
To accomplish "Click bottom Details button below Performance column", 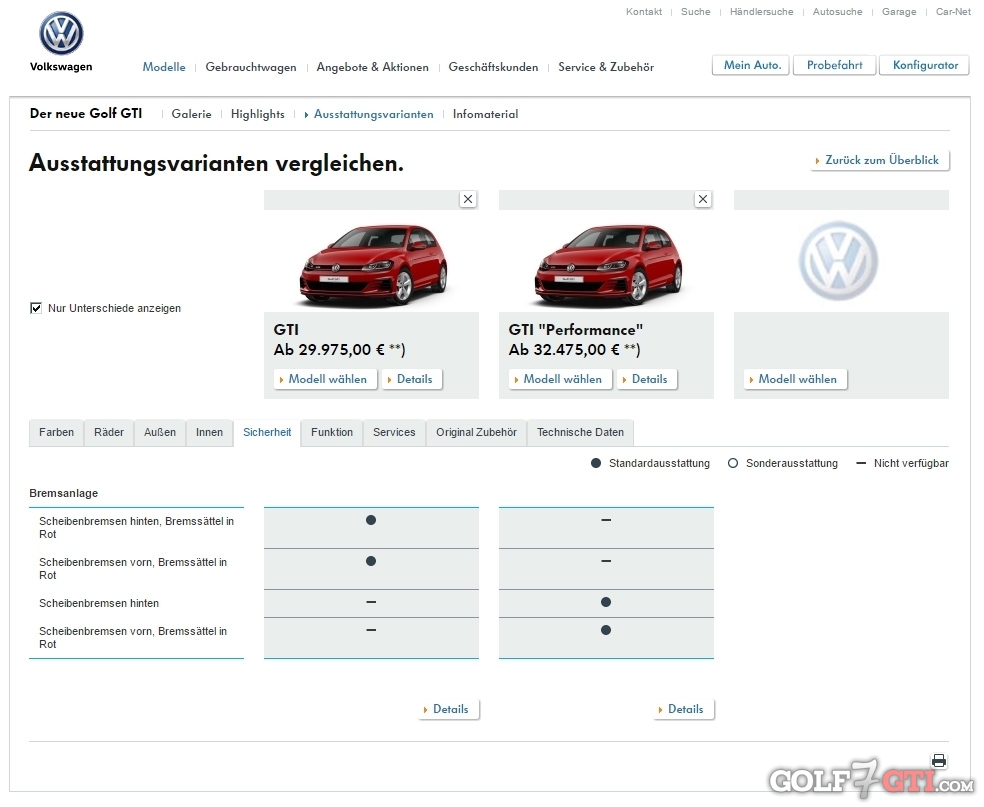I will pos(684,710).
